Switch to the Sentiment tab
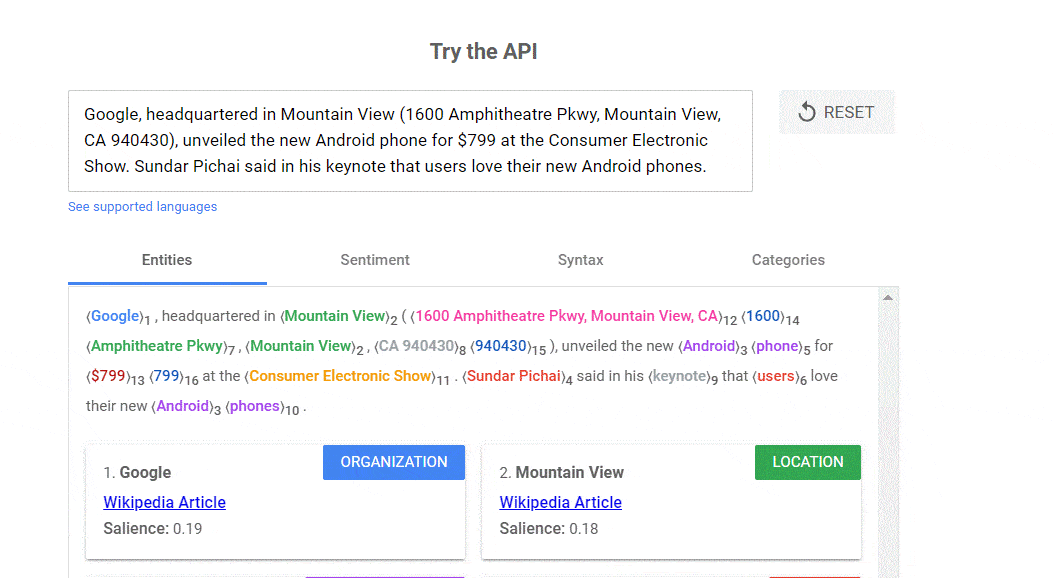 [x=374, y=260]
